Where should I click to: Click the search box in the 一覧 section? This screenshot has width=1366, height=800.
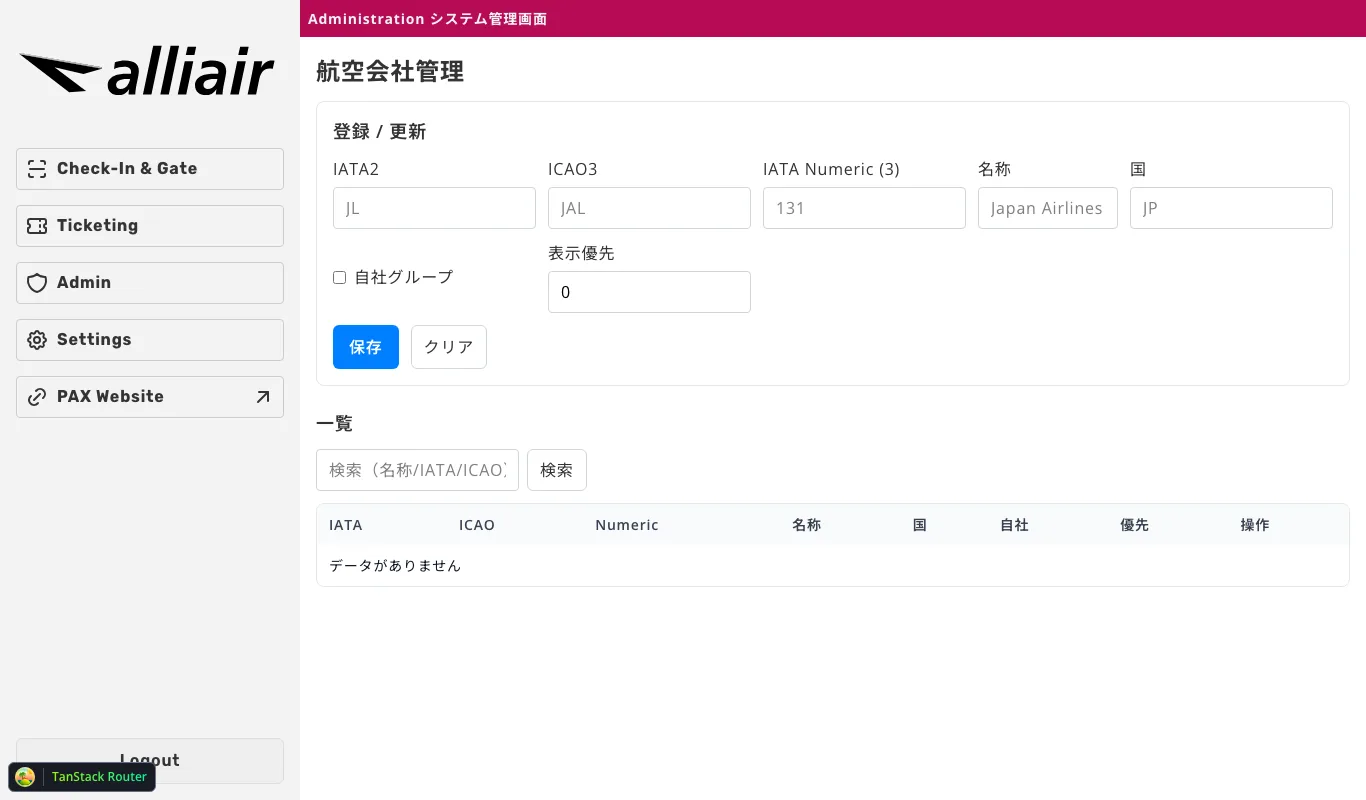(x=417, y=470)
